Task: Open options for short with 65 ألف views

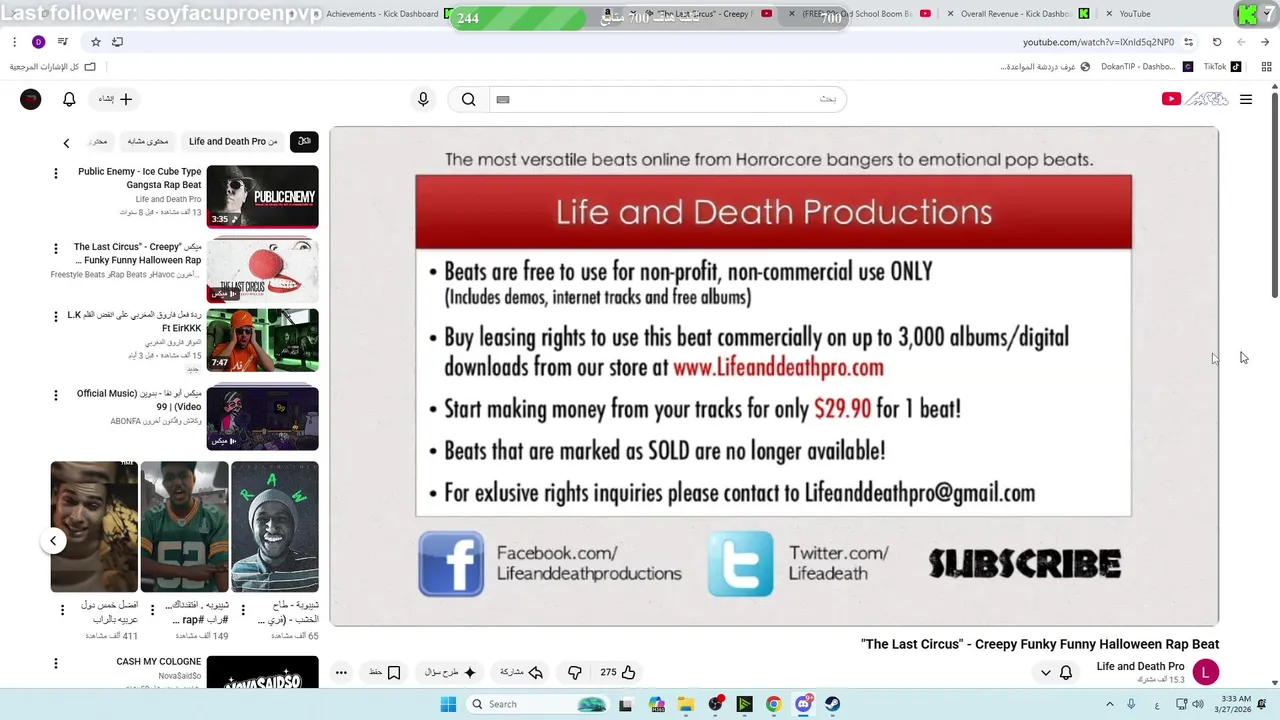Action: coord(243,610)
